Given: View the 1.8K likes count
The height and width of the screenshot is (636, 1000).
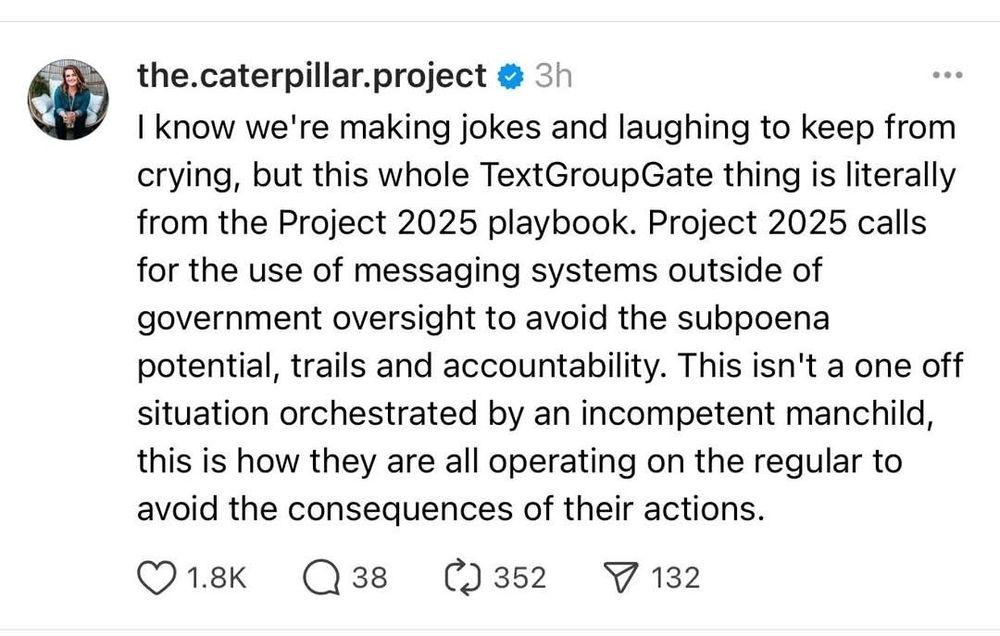Looking at the screenshot, I should tap(217, 578).
